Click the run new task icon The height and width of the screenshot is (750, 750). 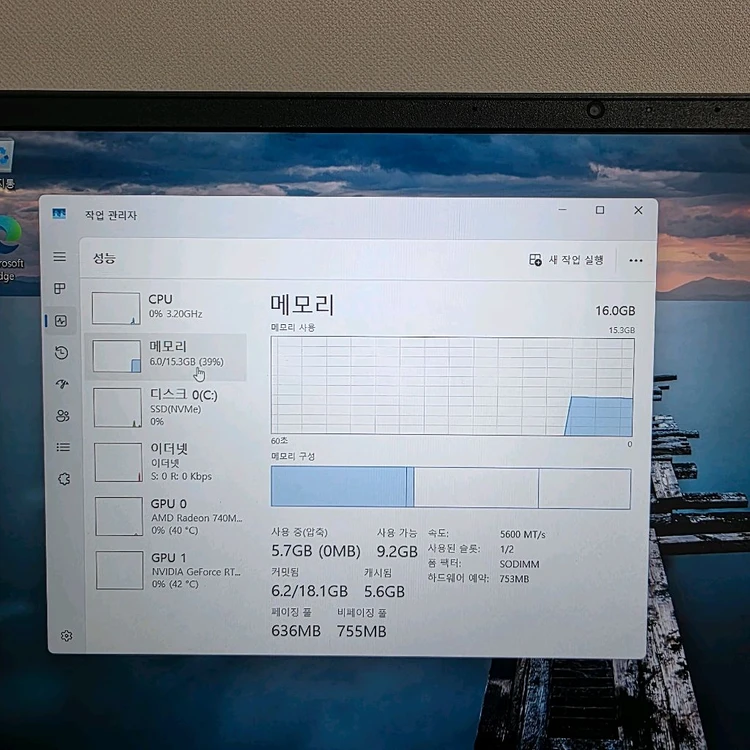535,260
